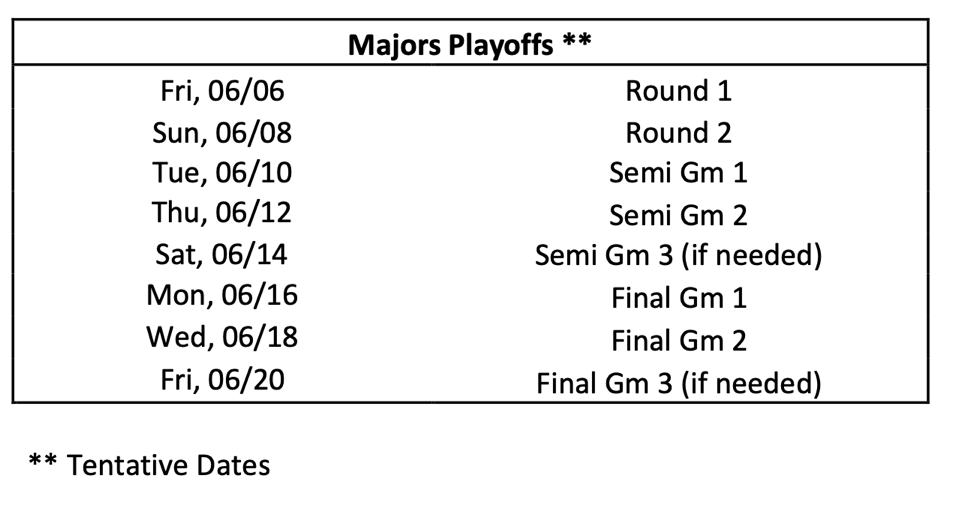Click the double asterisk before Tentative Dates

coord(43,462)
